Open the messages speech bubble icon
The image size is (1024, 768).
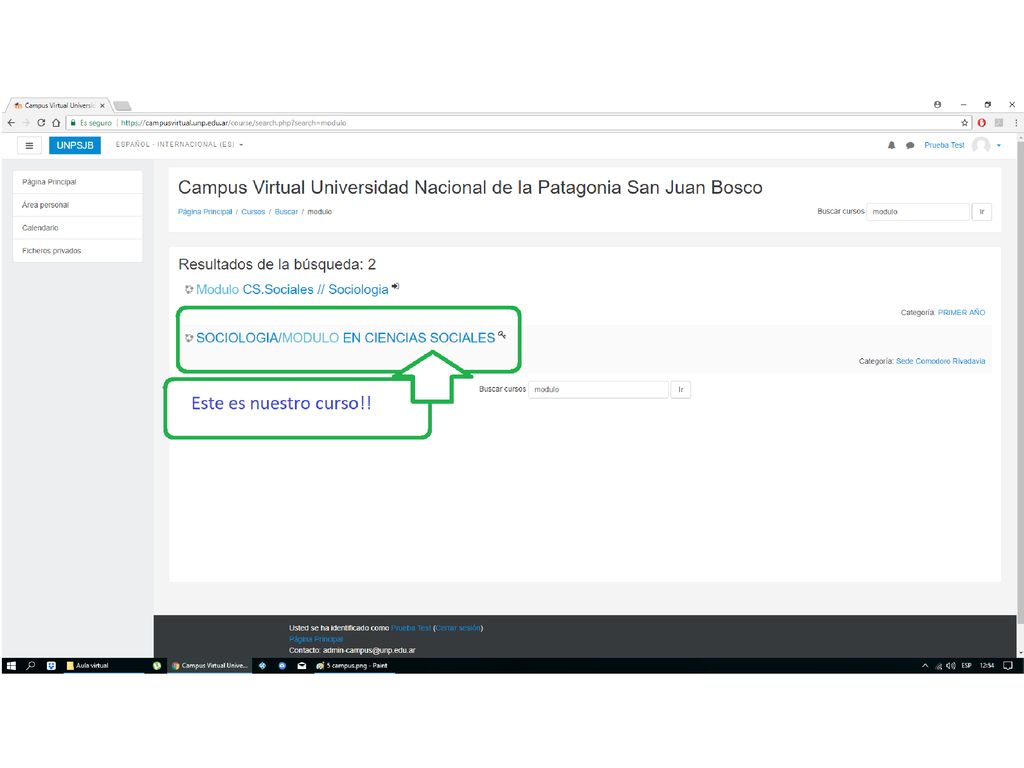[x=910, y=145]
